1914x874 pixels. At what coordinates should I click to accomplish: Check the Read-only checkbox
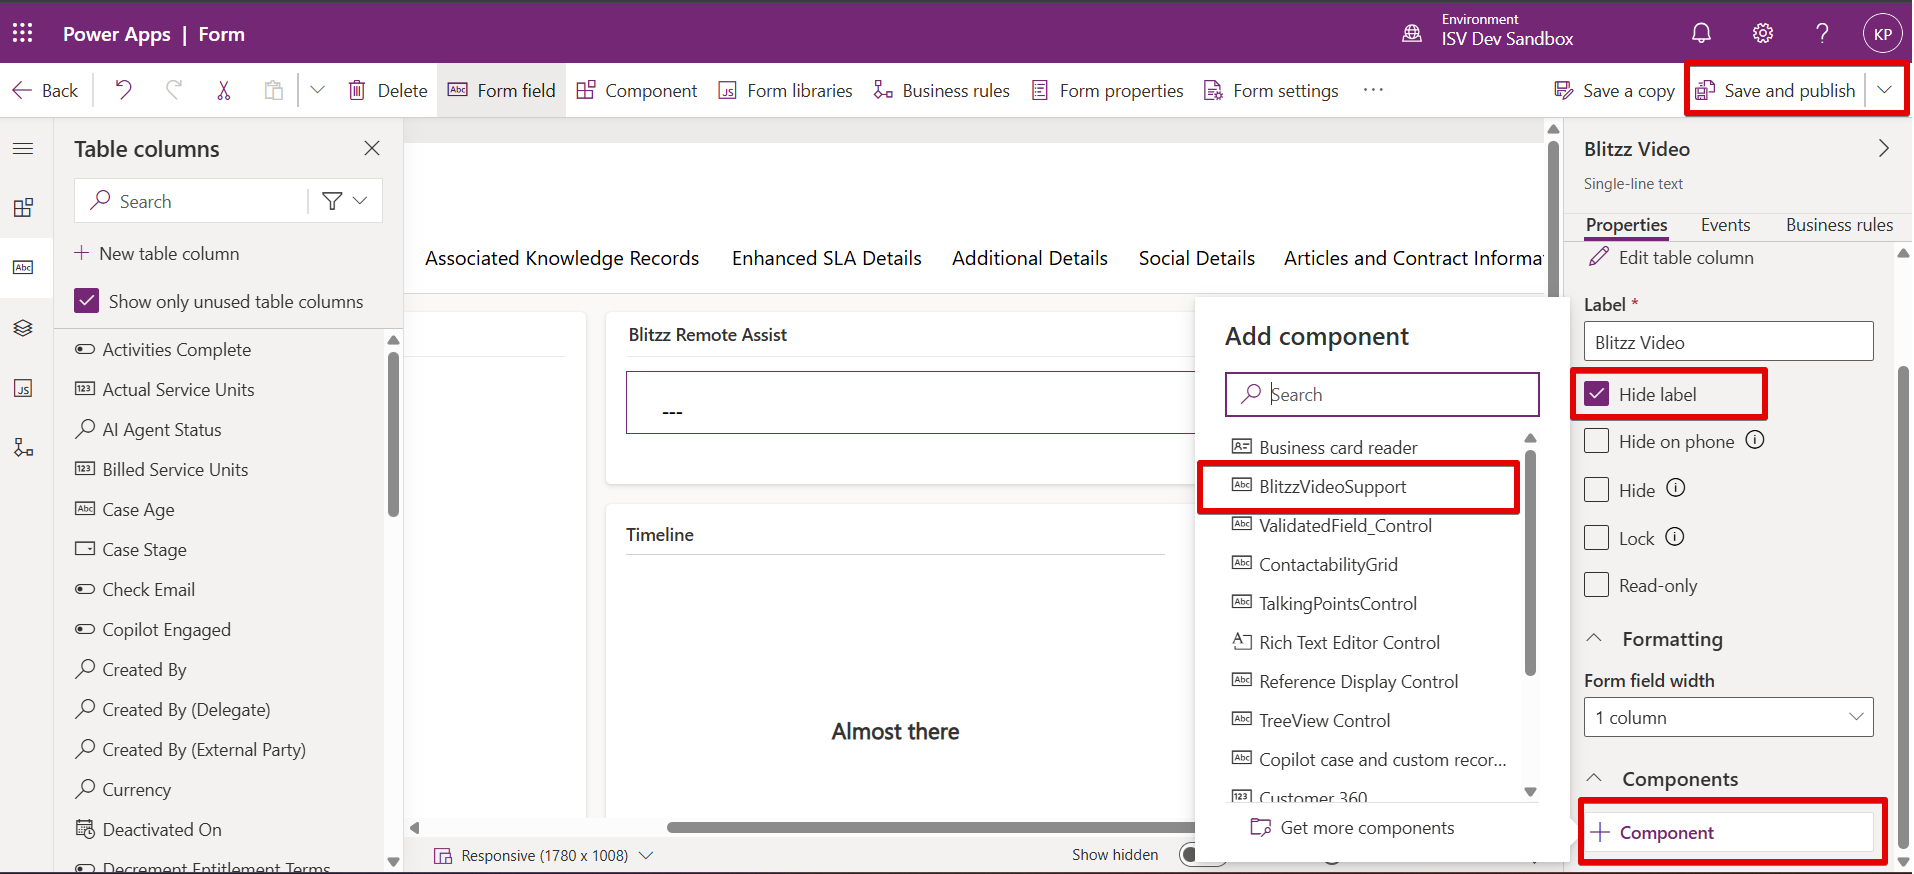coord(1597,585)
